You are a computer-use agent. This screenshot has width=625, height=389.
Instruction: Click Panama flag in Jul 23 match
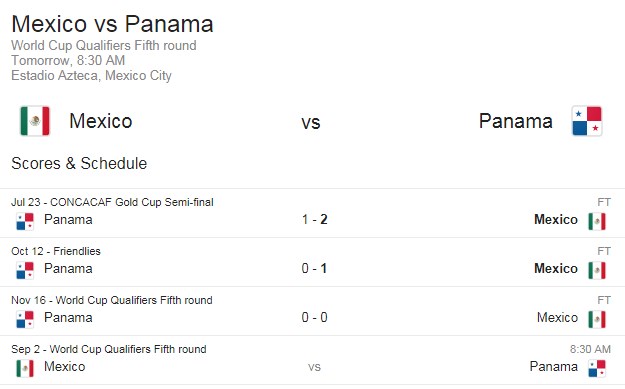tap(25, 221)
